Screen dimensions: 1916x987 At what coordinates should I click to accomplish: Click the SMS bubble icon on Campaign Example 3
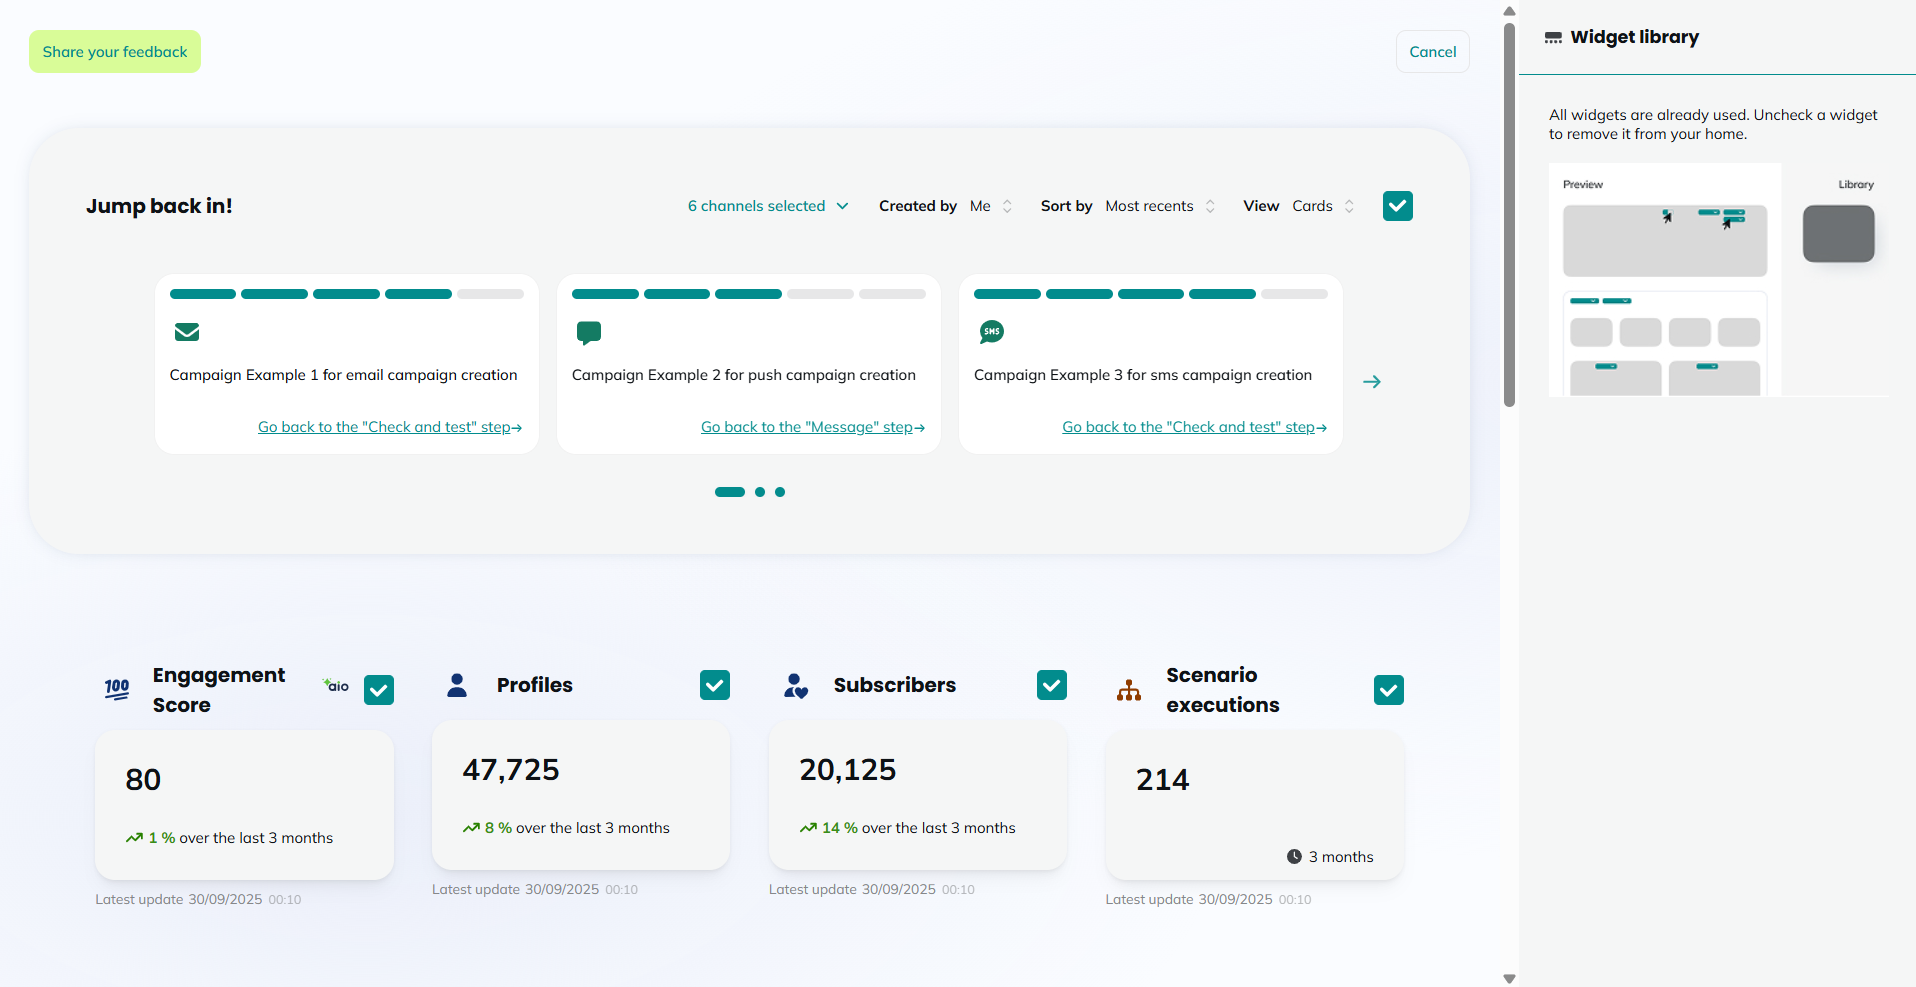pyautogui.click(x=992, y=332)
